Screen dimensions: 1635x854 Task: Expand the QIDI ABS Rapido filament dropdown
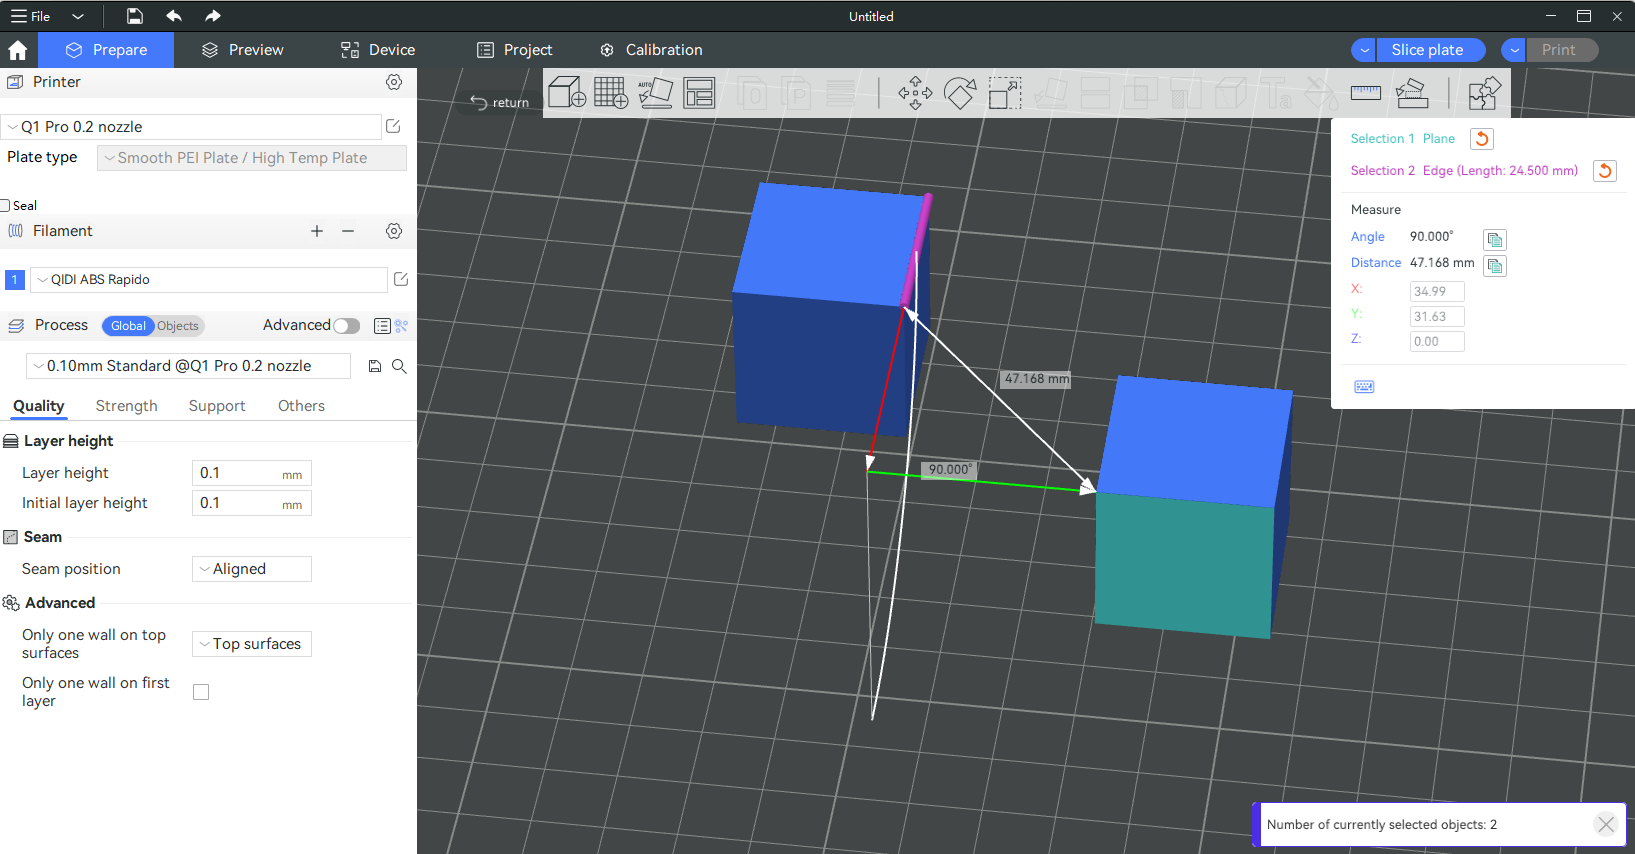click(x=208, y=280)
